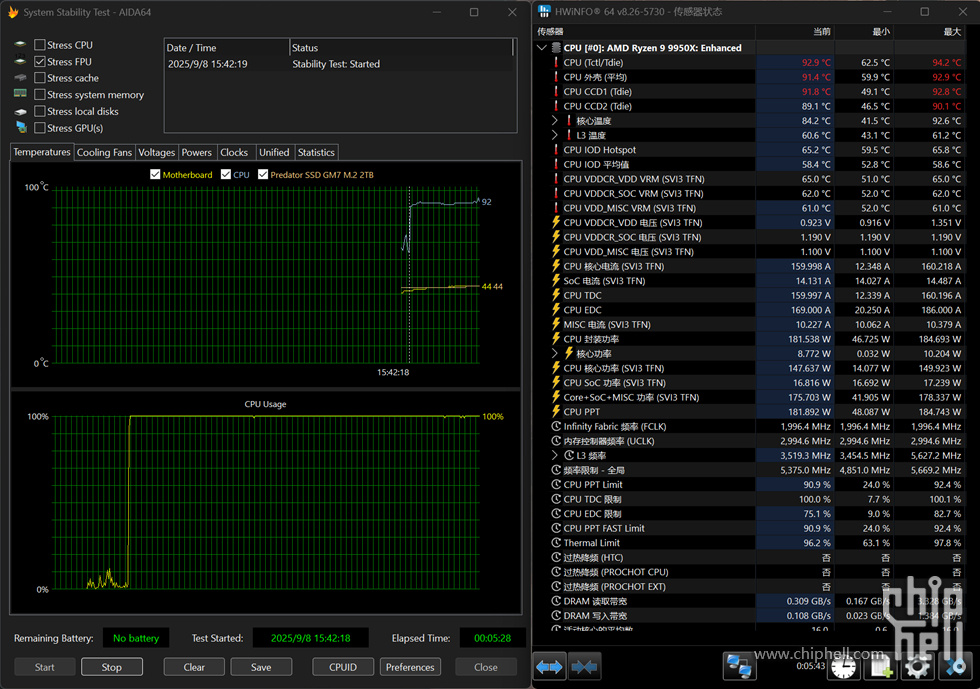Collapse the CPU [#0] AMD Ryzen 9 9950X group

pyautogui.click(x=542, y=48)
